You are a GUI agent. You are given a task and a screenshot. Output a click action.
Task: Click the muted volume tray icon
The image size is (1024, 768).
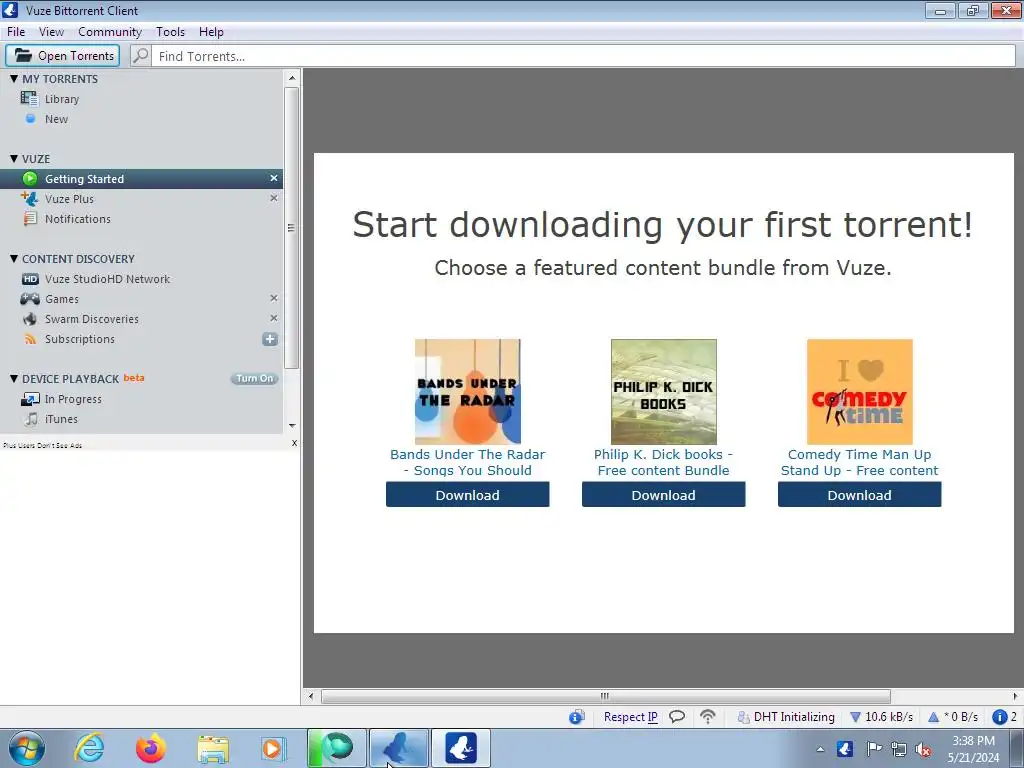point(923,749)
